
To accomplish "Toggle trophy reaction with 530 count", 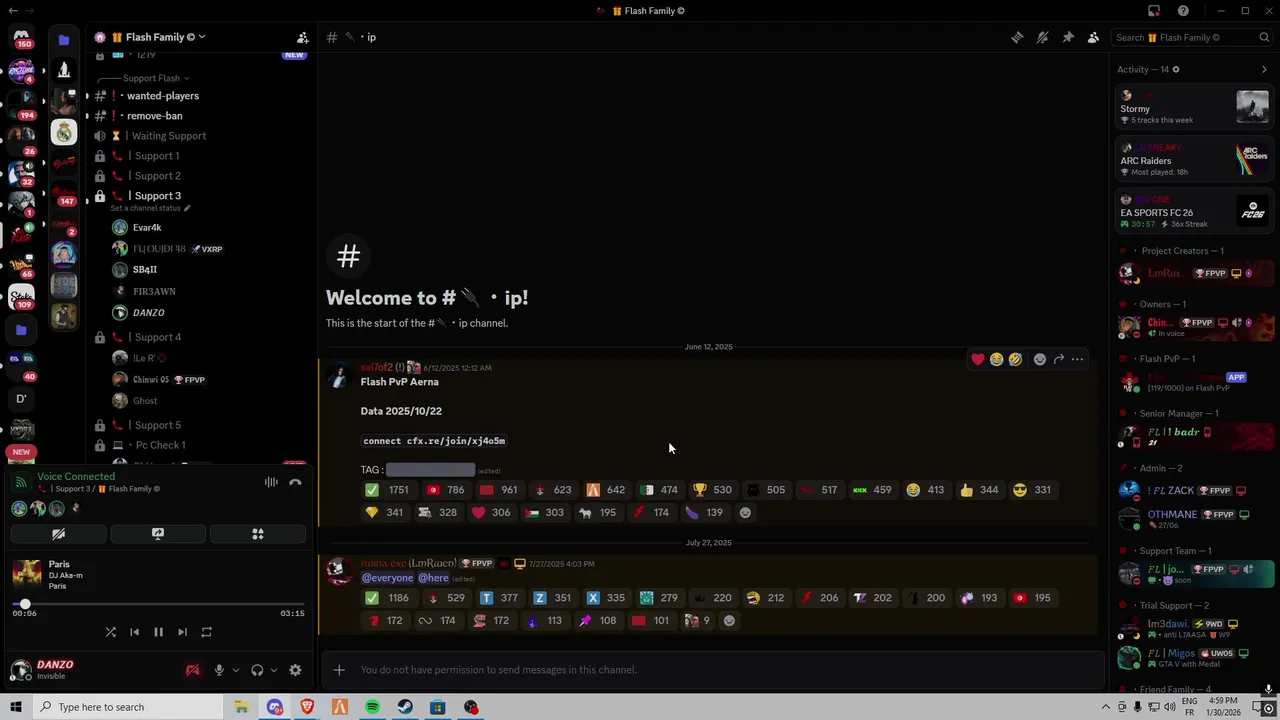I will [712, 490].
